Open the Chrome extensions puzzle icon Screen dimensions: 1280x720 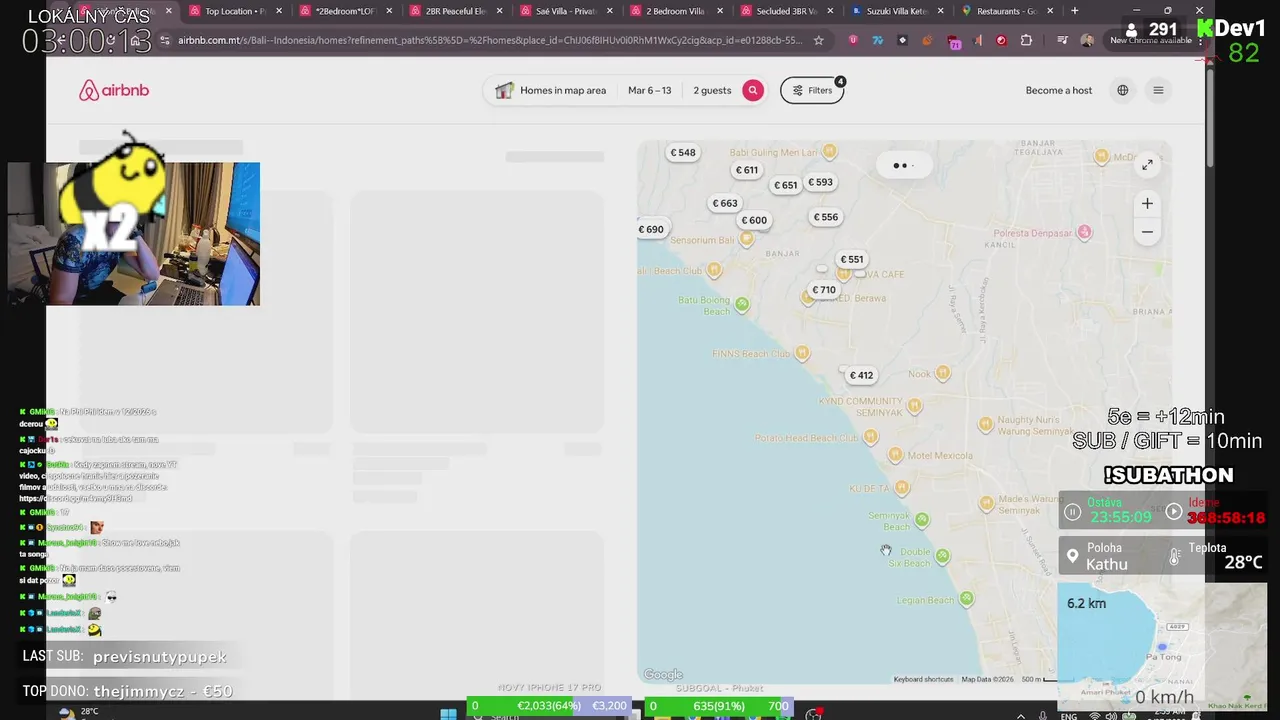[1026, 40]
